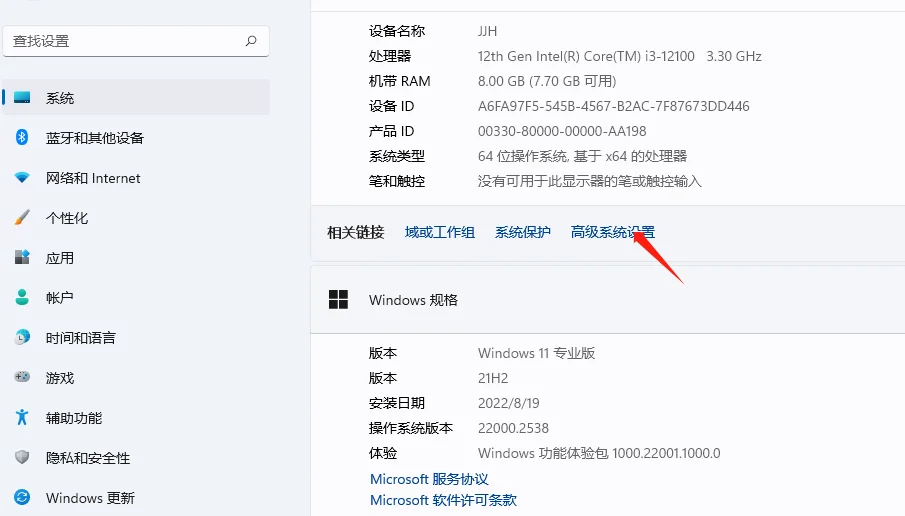Open Microsoft 软件许可条款 link

[443, 500]
